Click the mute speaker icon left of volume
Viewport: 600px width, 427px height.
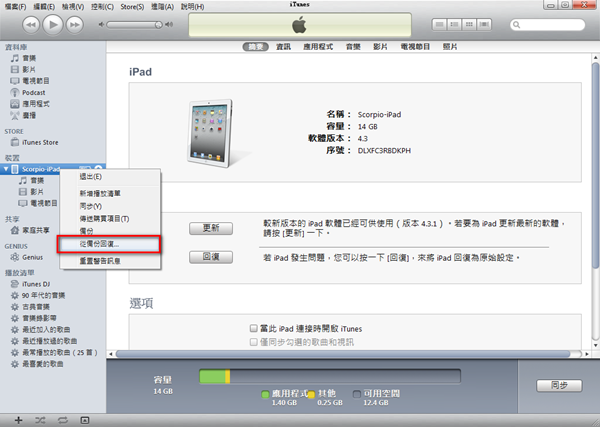click(101, 24)
